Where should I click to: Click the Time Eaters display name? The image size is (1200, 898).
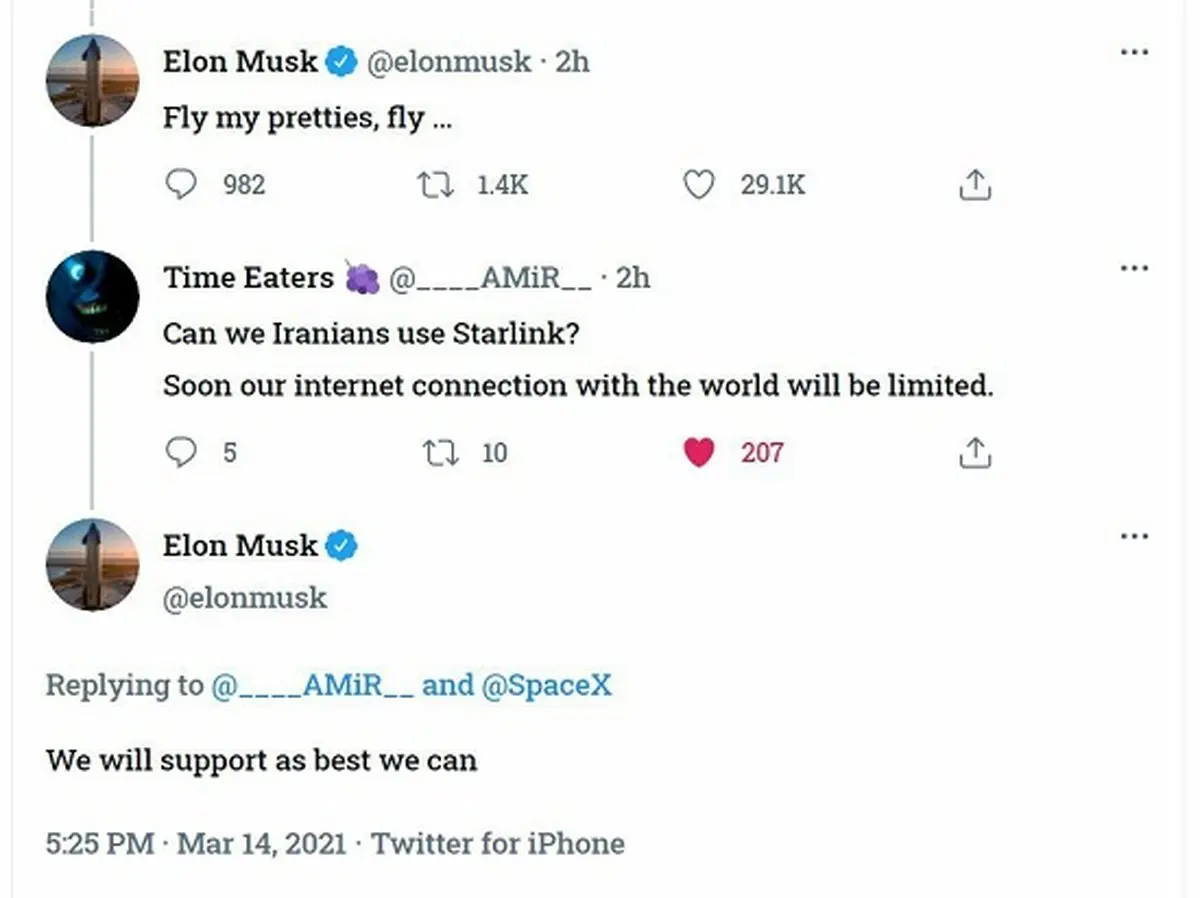point(248,277)
